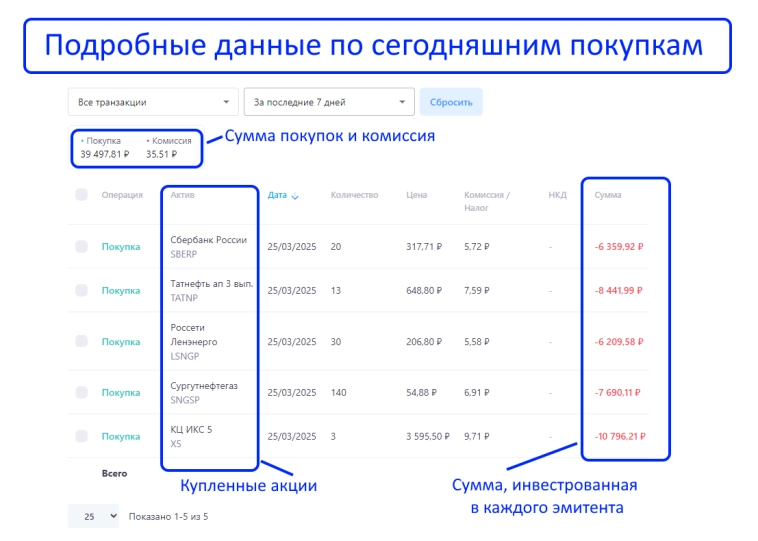
Task: Open the "За последние 7 дней" period dropdown
Action: [329, 102]
